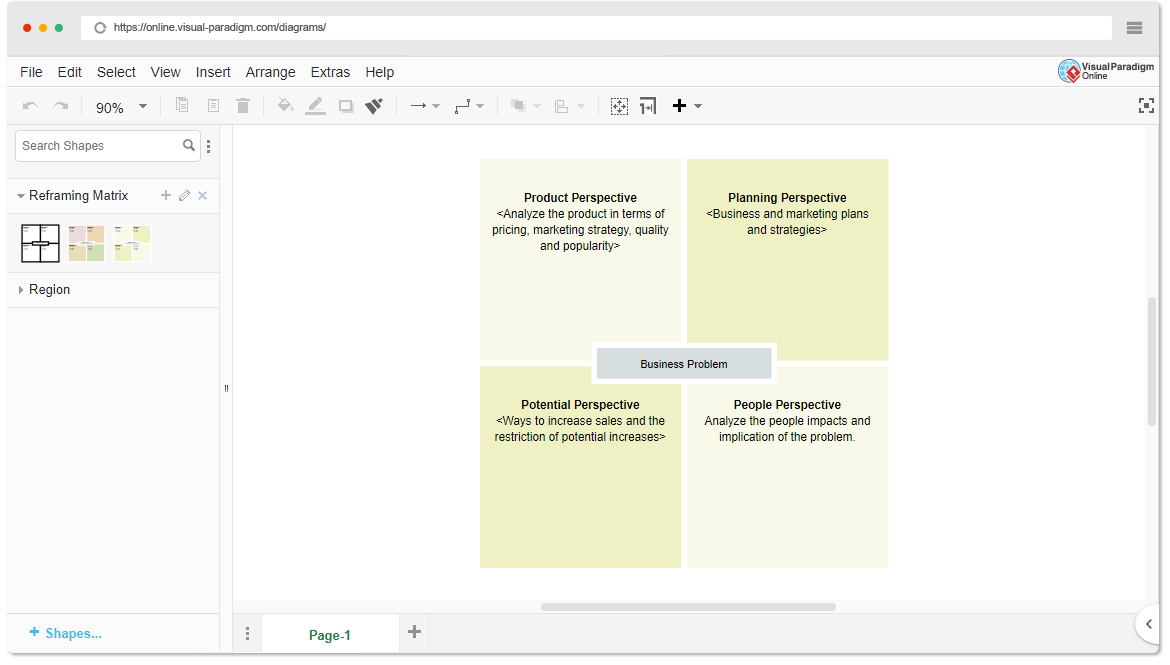Open the File menu
Viewport: 1170px width, 665px height.
[x=31, y=72]
